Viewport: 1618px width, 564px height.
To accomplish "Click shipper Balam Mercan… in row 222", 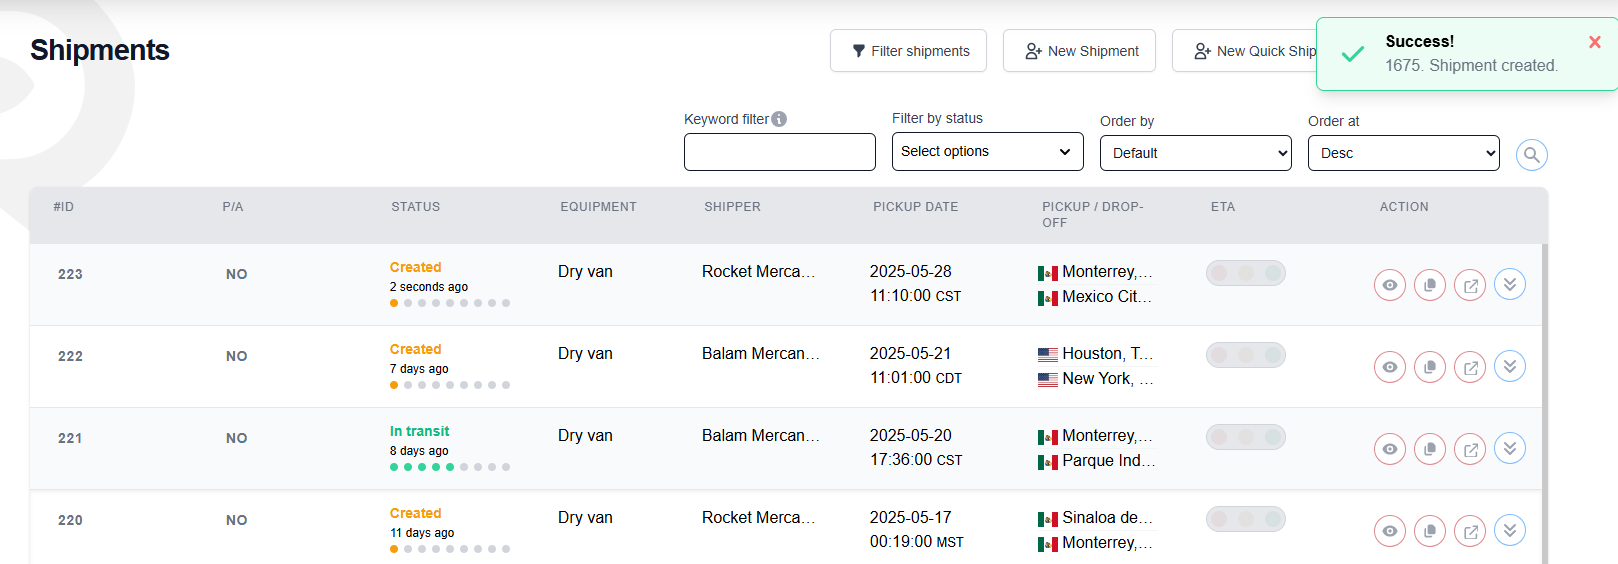I will [x=760, y=354].
